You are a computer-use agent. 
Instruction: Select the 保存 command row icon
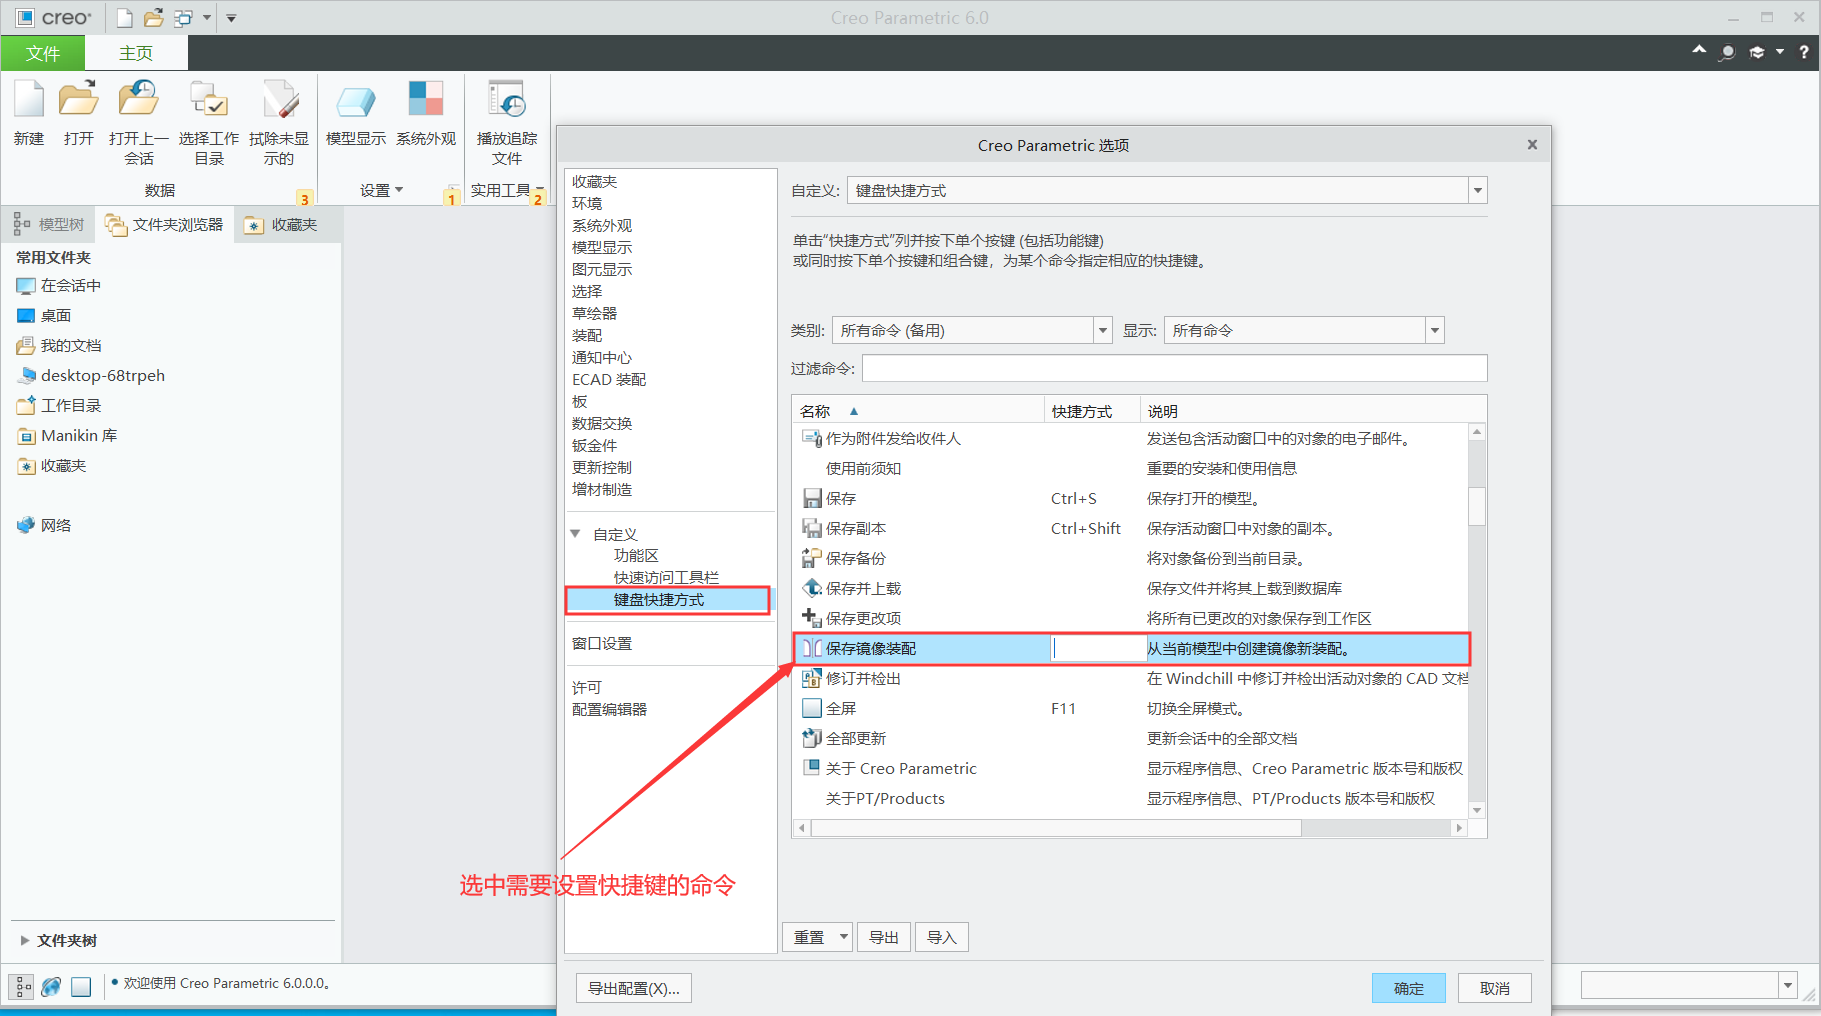812,498
